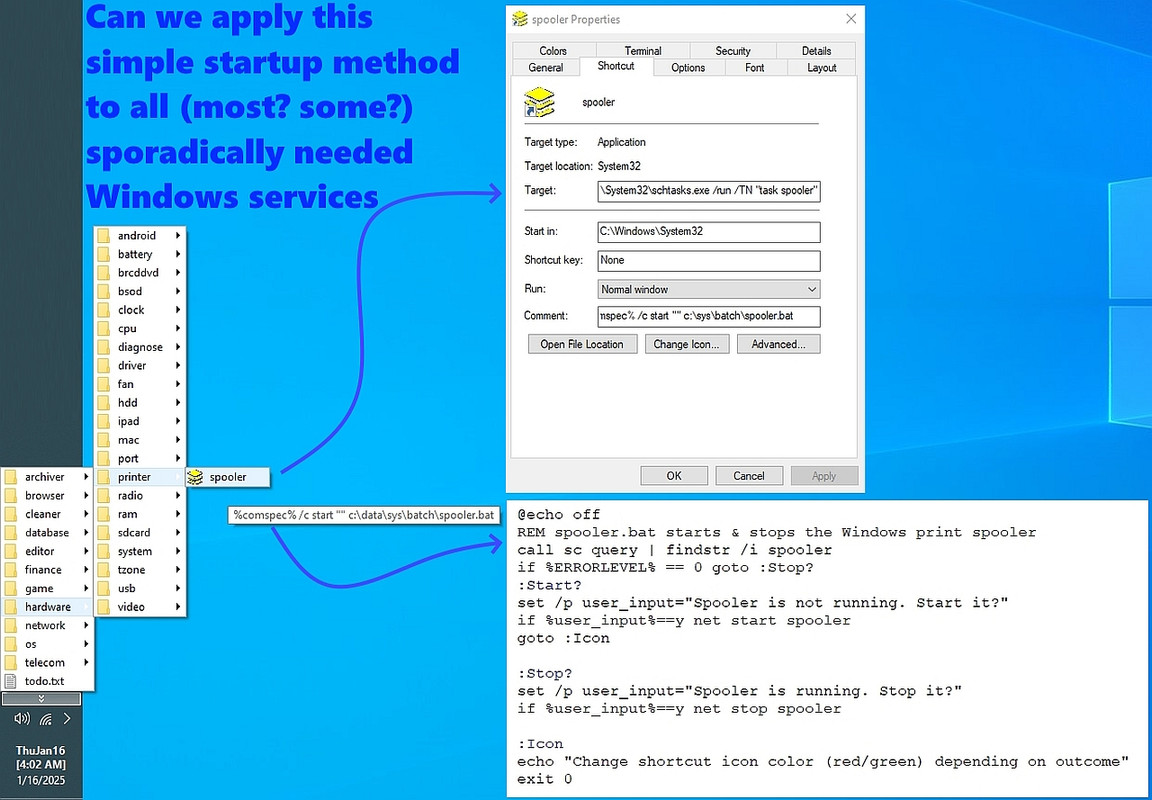Click the bsod folder icon
The image size is (1152, 800).
click(104, 292)
